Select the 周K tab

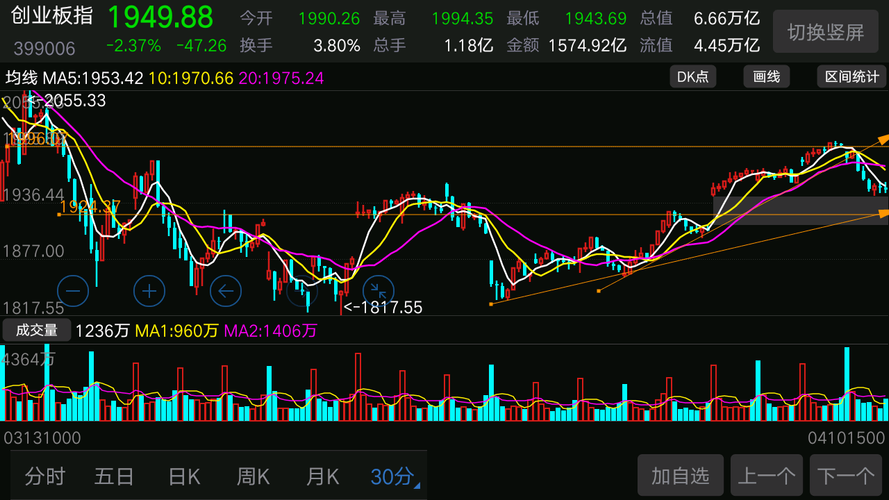[253, 476]
